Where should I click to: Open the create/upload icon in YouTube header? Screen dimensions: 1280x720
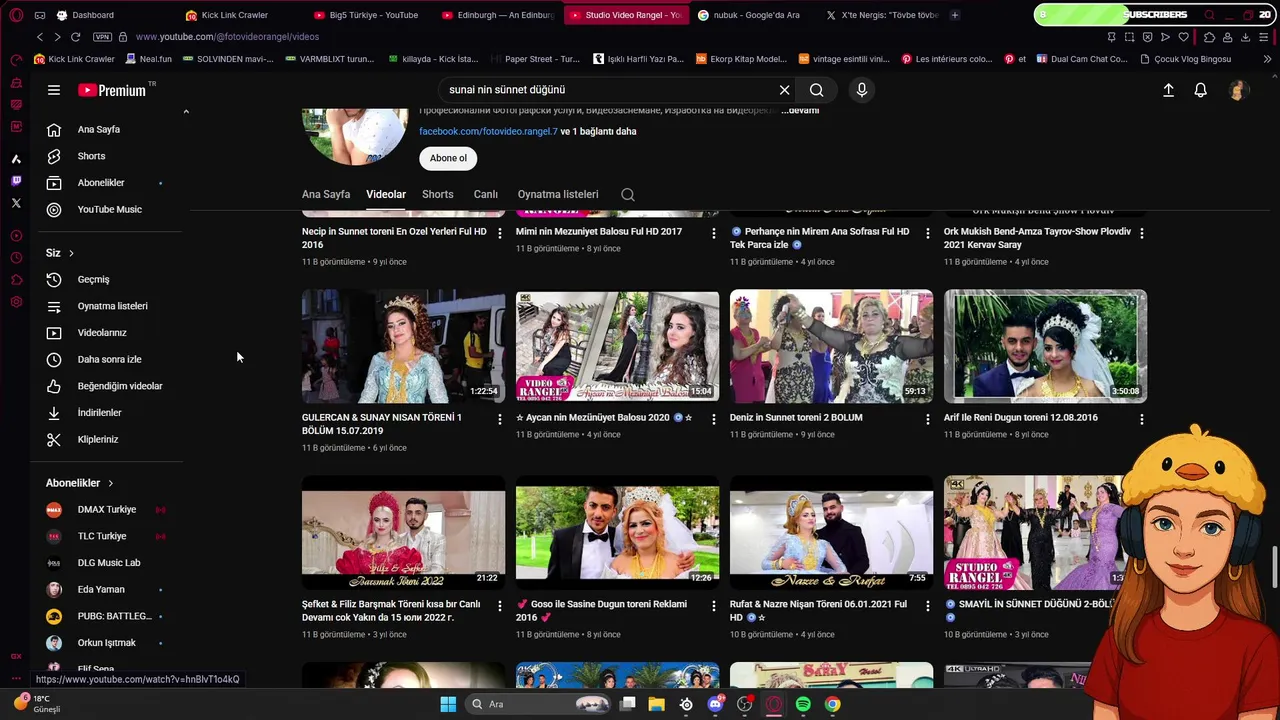tap(1168, 90)
